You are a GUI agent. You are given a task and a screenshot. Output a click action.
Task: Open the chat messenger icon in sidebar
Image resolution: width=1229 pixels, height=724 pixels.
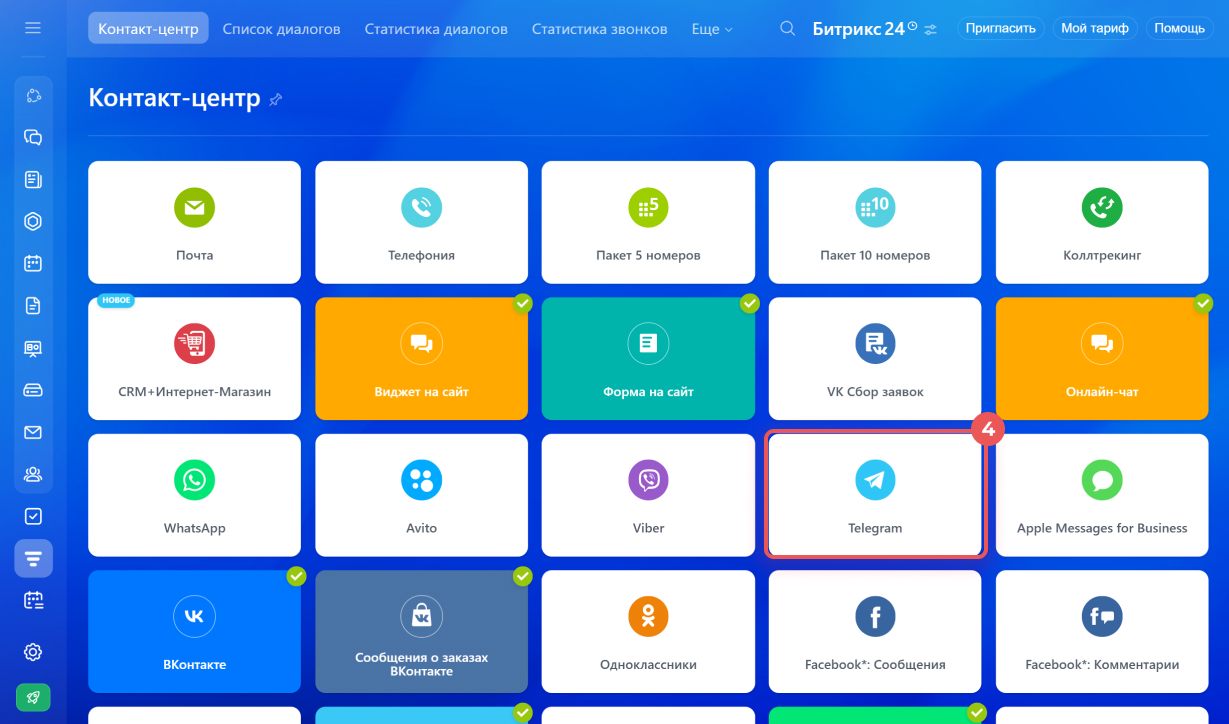[x=33, y=138]
